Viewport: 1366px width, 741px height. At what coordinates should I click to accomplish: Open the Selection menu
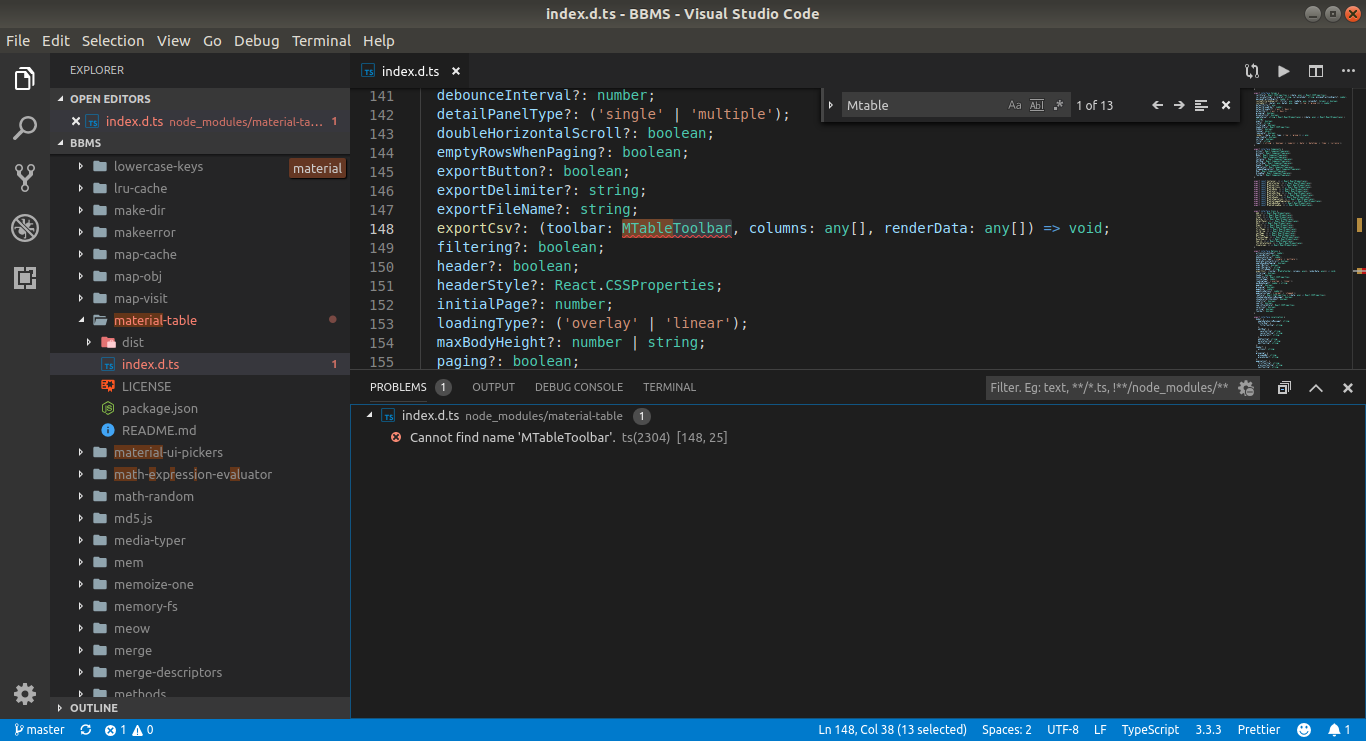113,41
